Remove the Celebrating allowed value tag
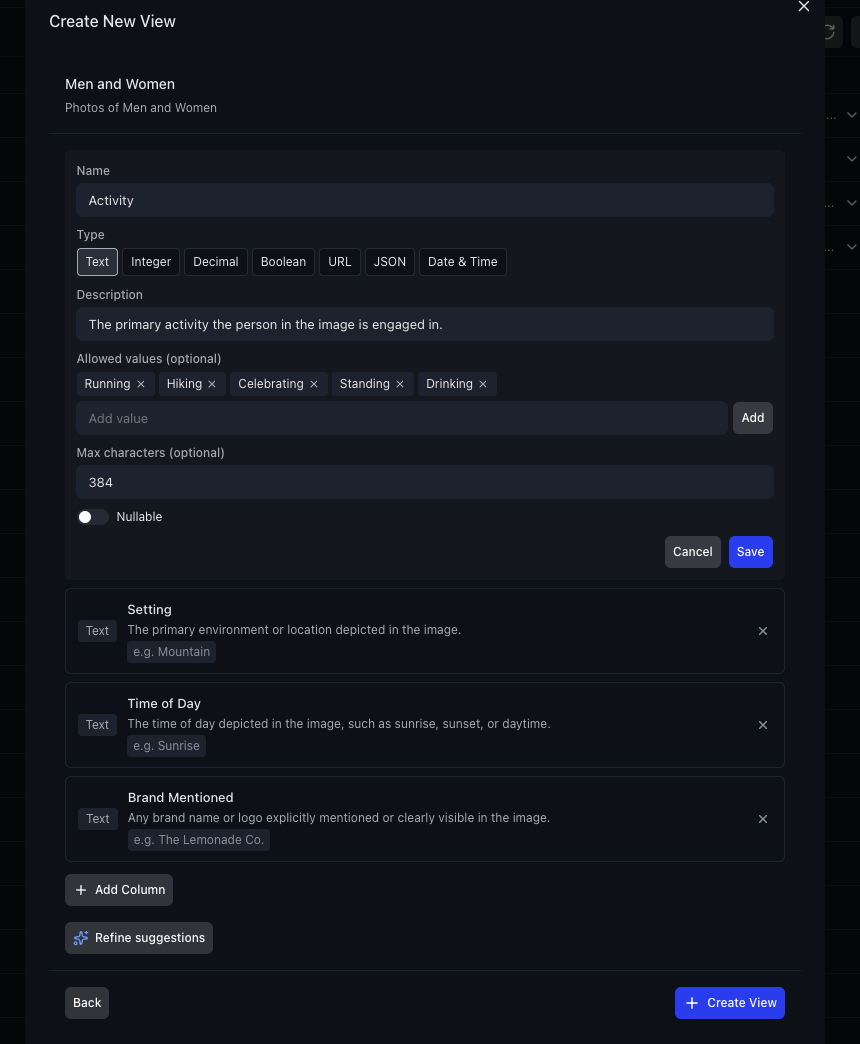860x1044 pixels. (314, 385)
